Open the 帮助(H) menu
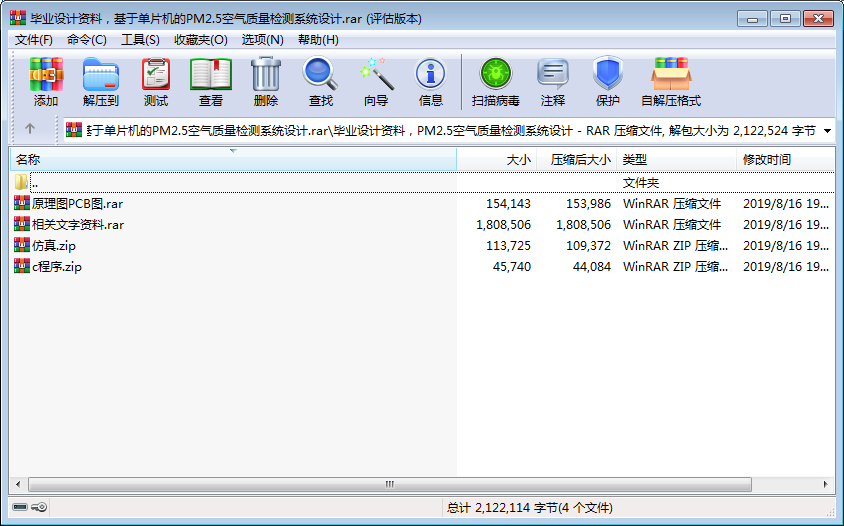 (x=318, y=40)
